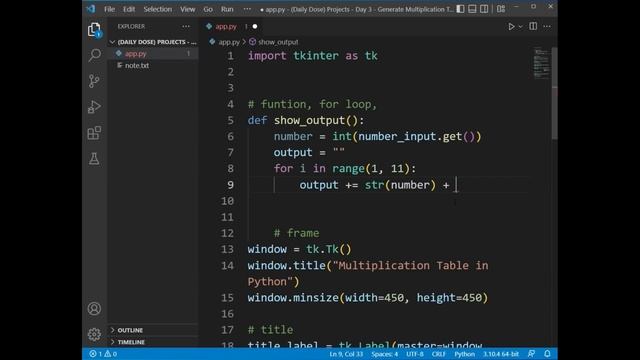This screenshot has width=640, height=360.
Task: Open the File menu
Action: pyautogui.click(x=109, y=9)
